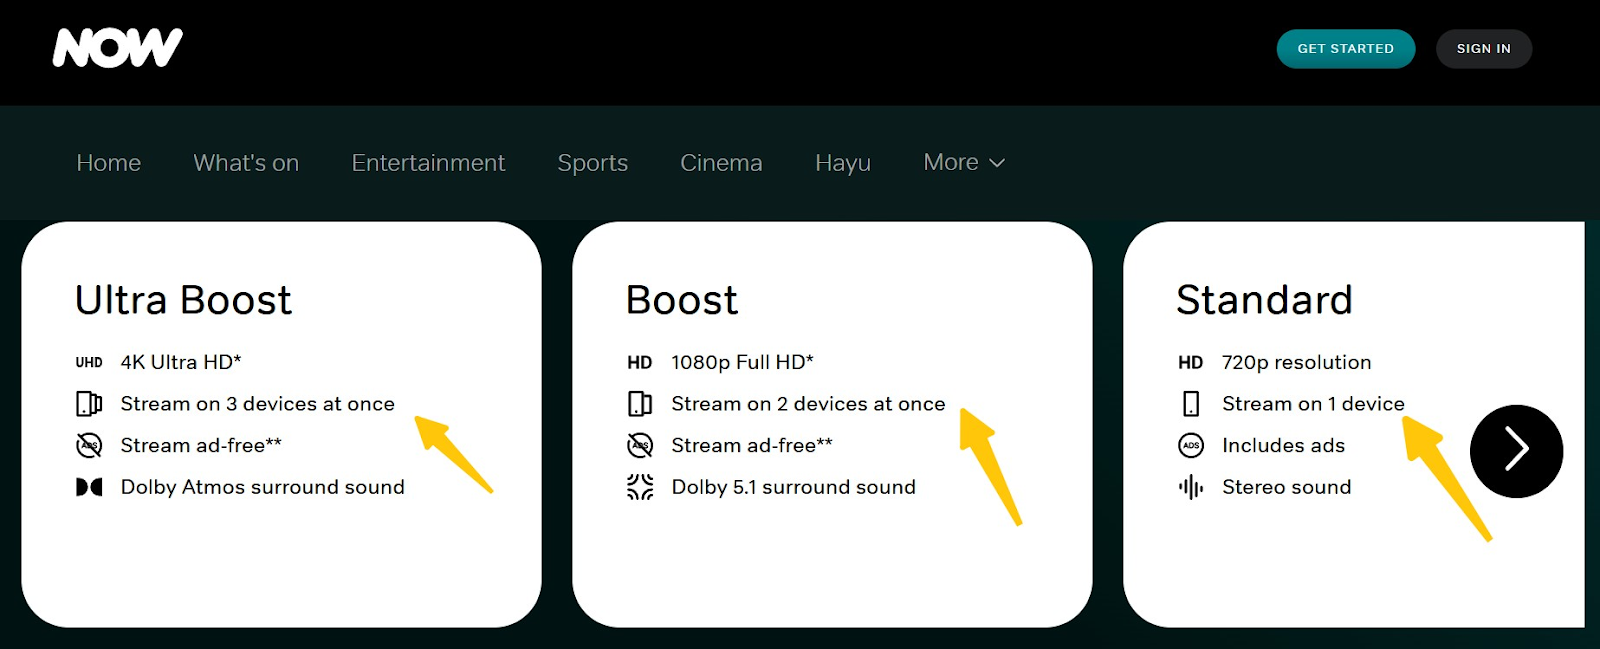This screenshot has height=649, width=1600.
Task: Open the What's on page
Action: click(246, 163)
